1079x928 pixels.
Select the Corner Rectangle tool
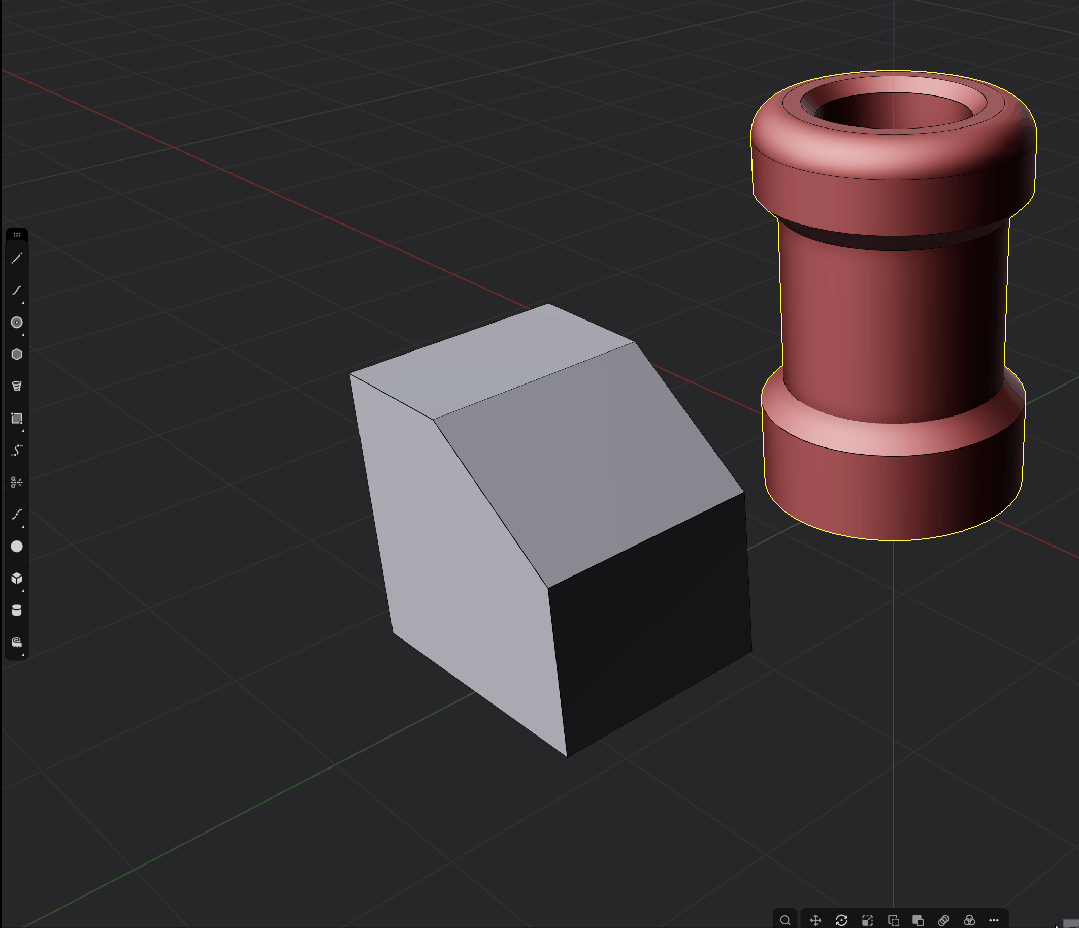coord(17,418)
